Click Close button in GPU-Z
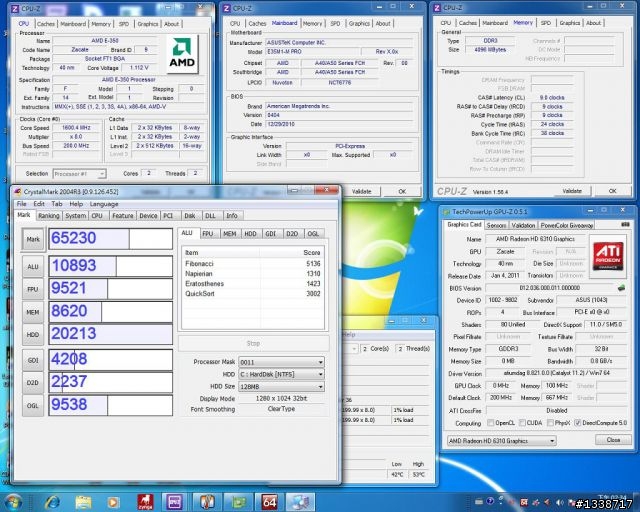 click(x=613, y=440)
